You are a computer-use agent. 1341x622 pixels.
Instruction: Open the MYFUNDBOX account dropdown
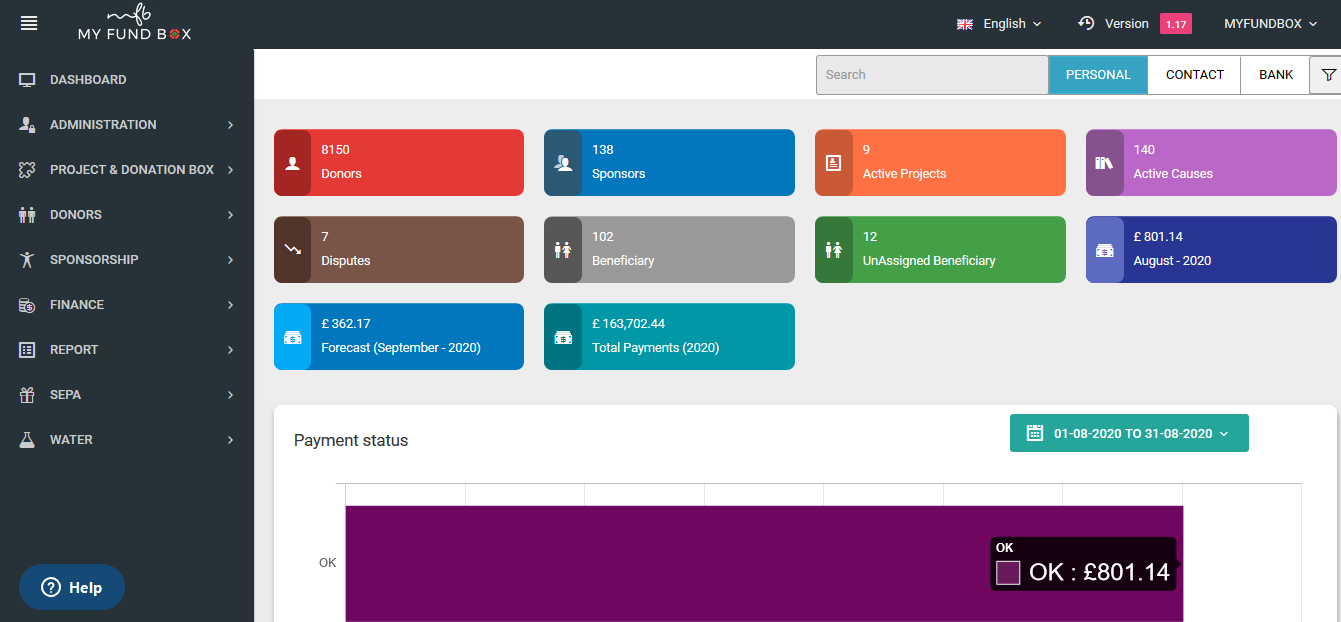[x=1271, y=24]
